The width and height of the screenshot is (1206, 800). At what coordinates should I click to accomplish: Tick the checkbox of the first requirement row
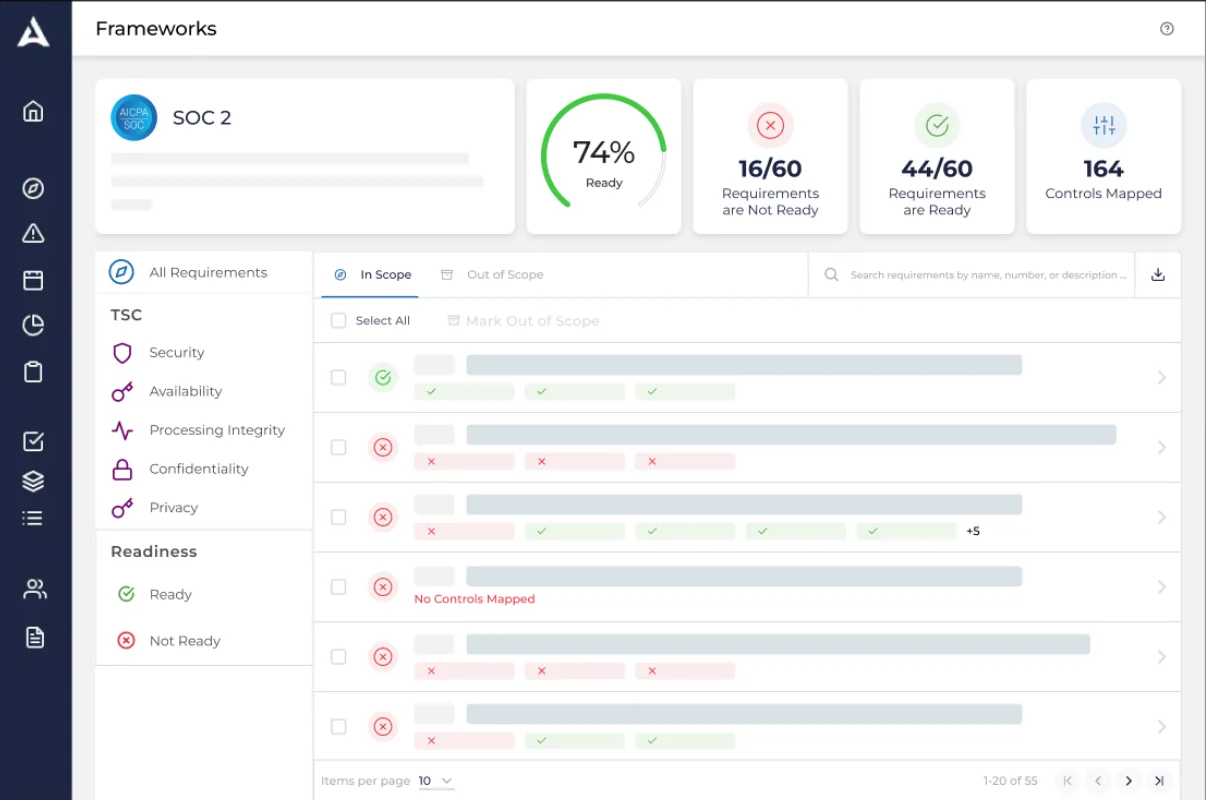tap(338, 378)
